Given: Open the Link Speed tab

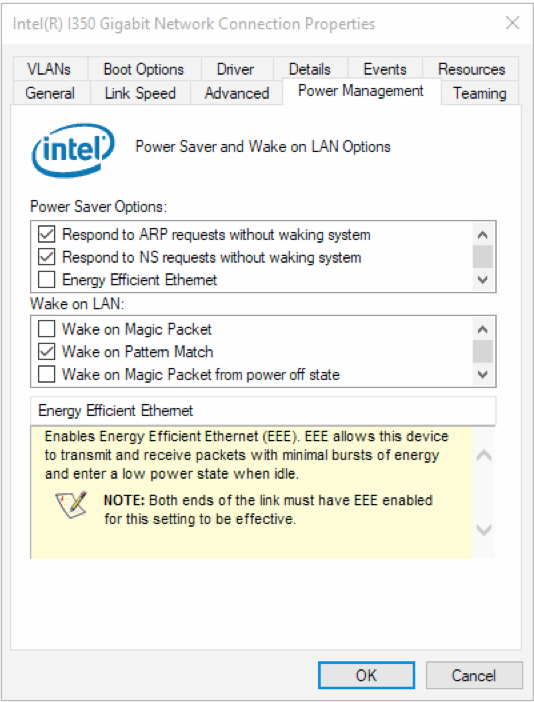Looking at the screenshot, I should 140,93.
